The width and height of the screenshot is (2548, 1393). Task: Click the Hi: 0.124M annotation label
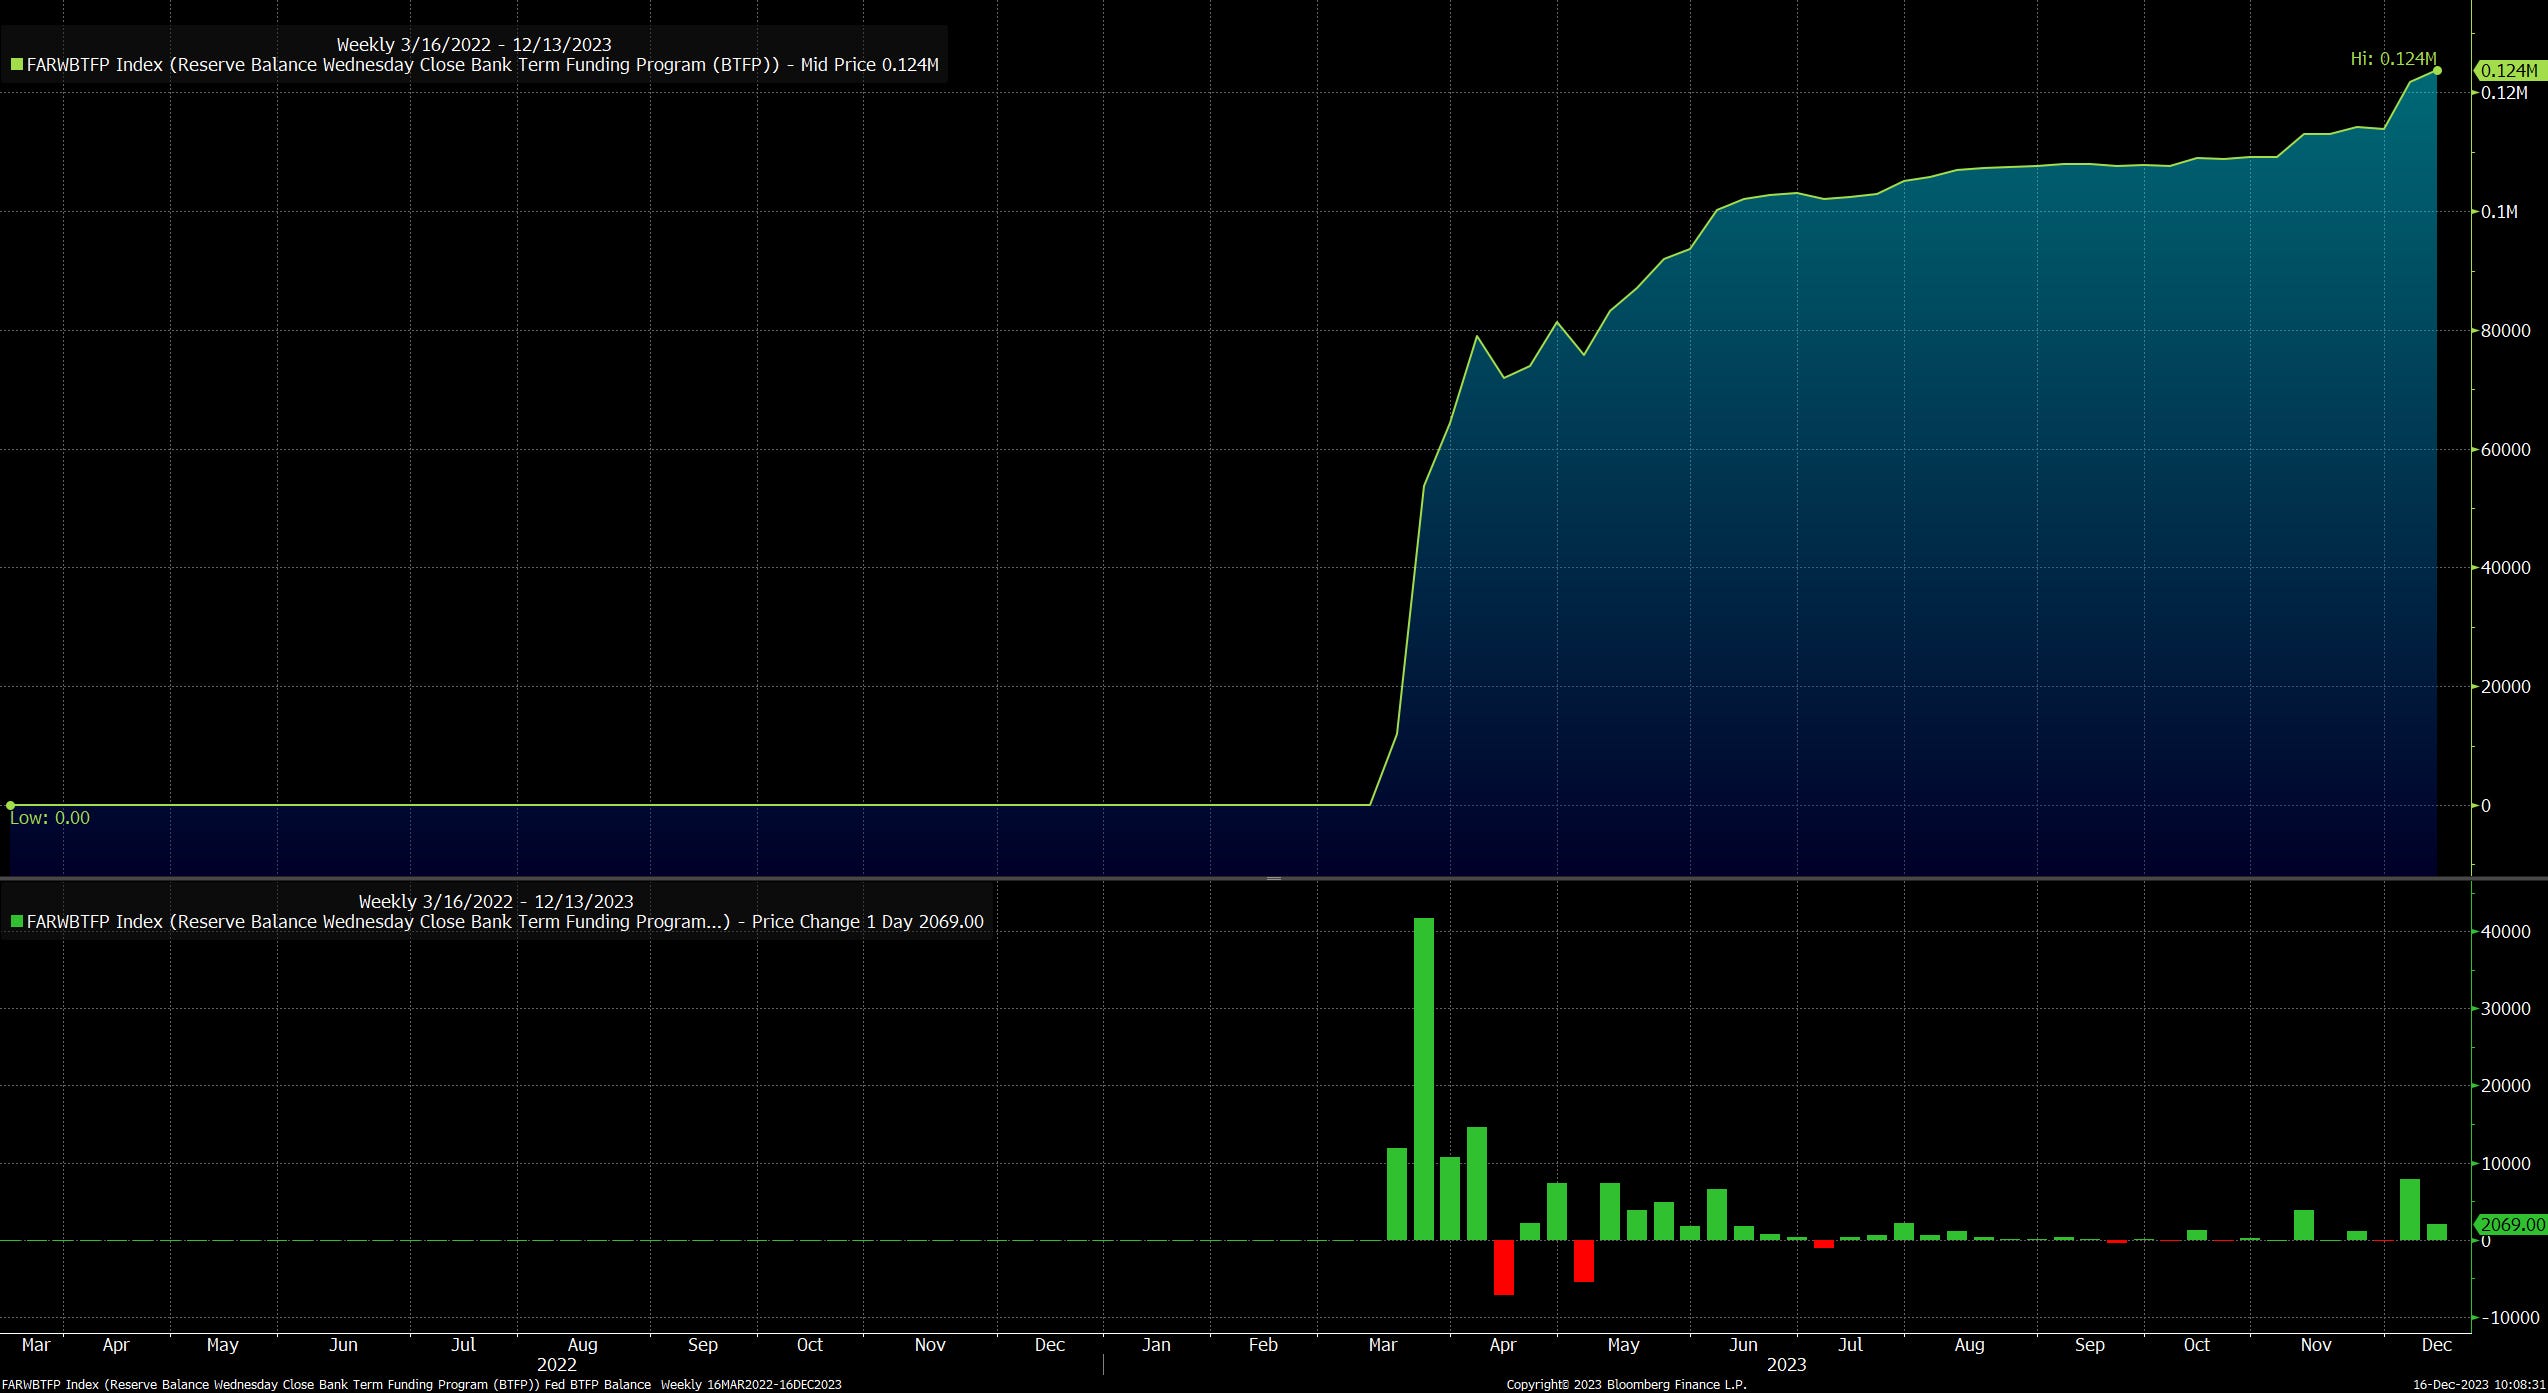point(2392,59)
